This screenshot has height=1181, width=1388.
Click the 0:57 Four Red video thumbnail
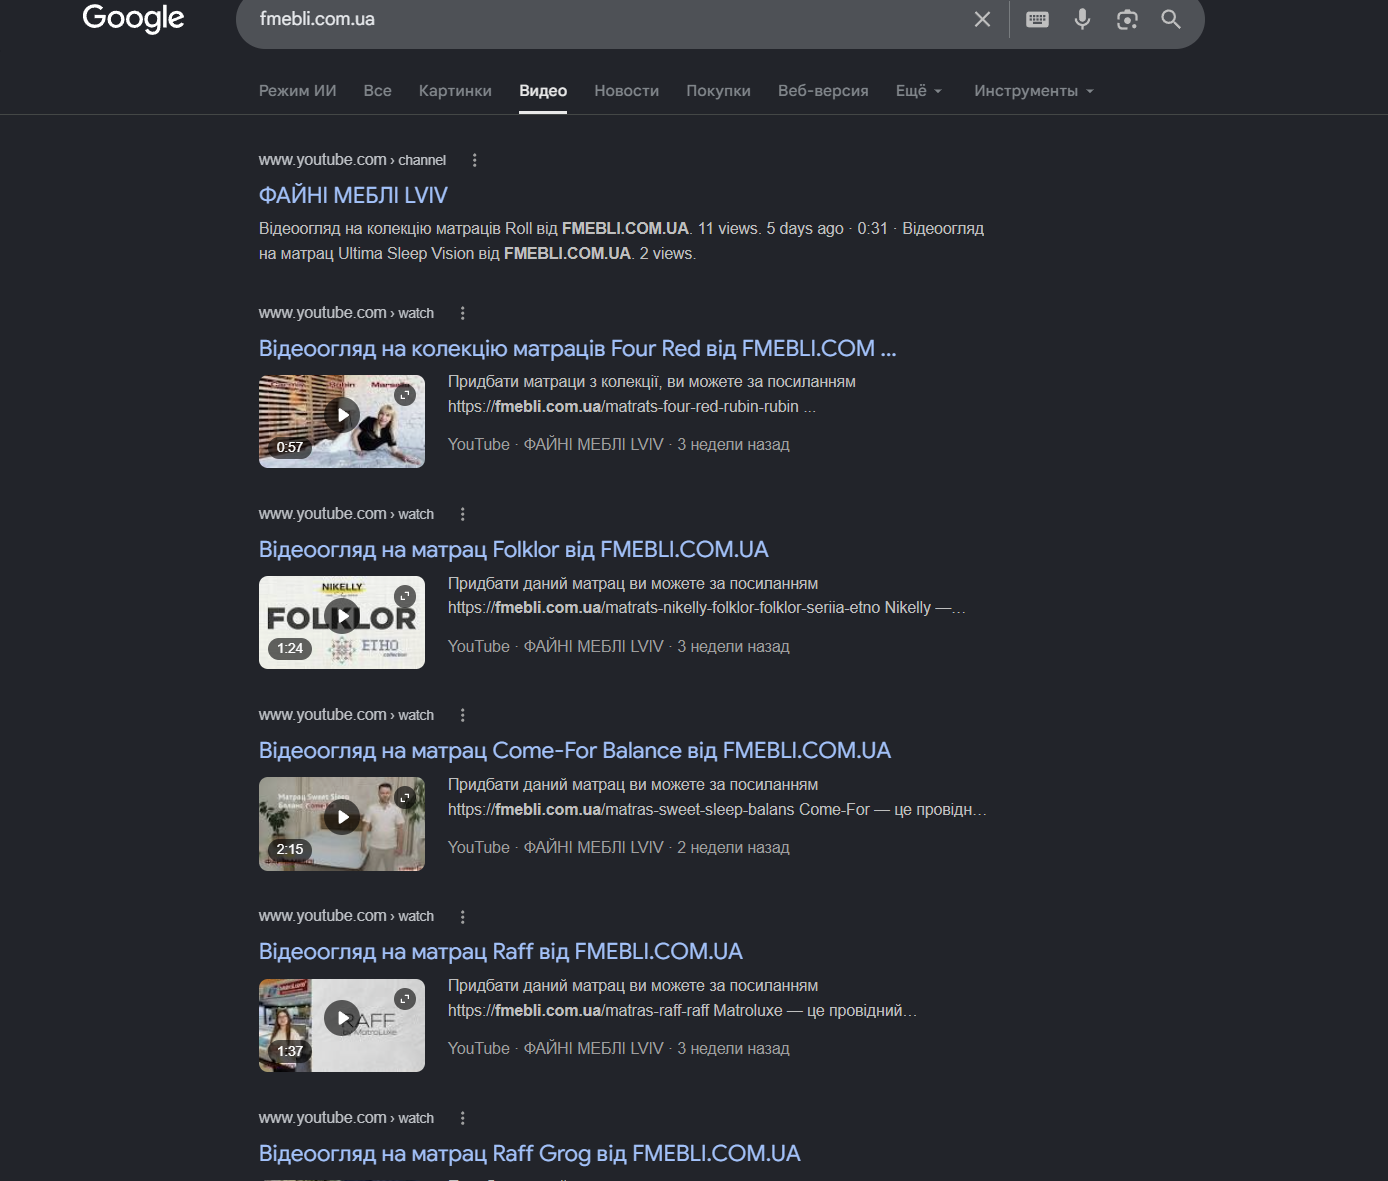click(x=342, y=421)
